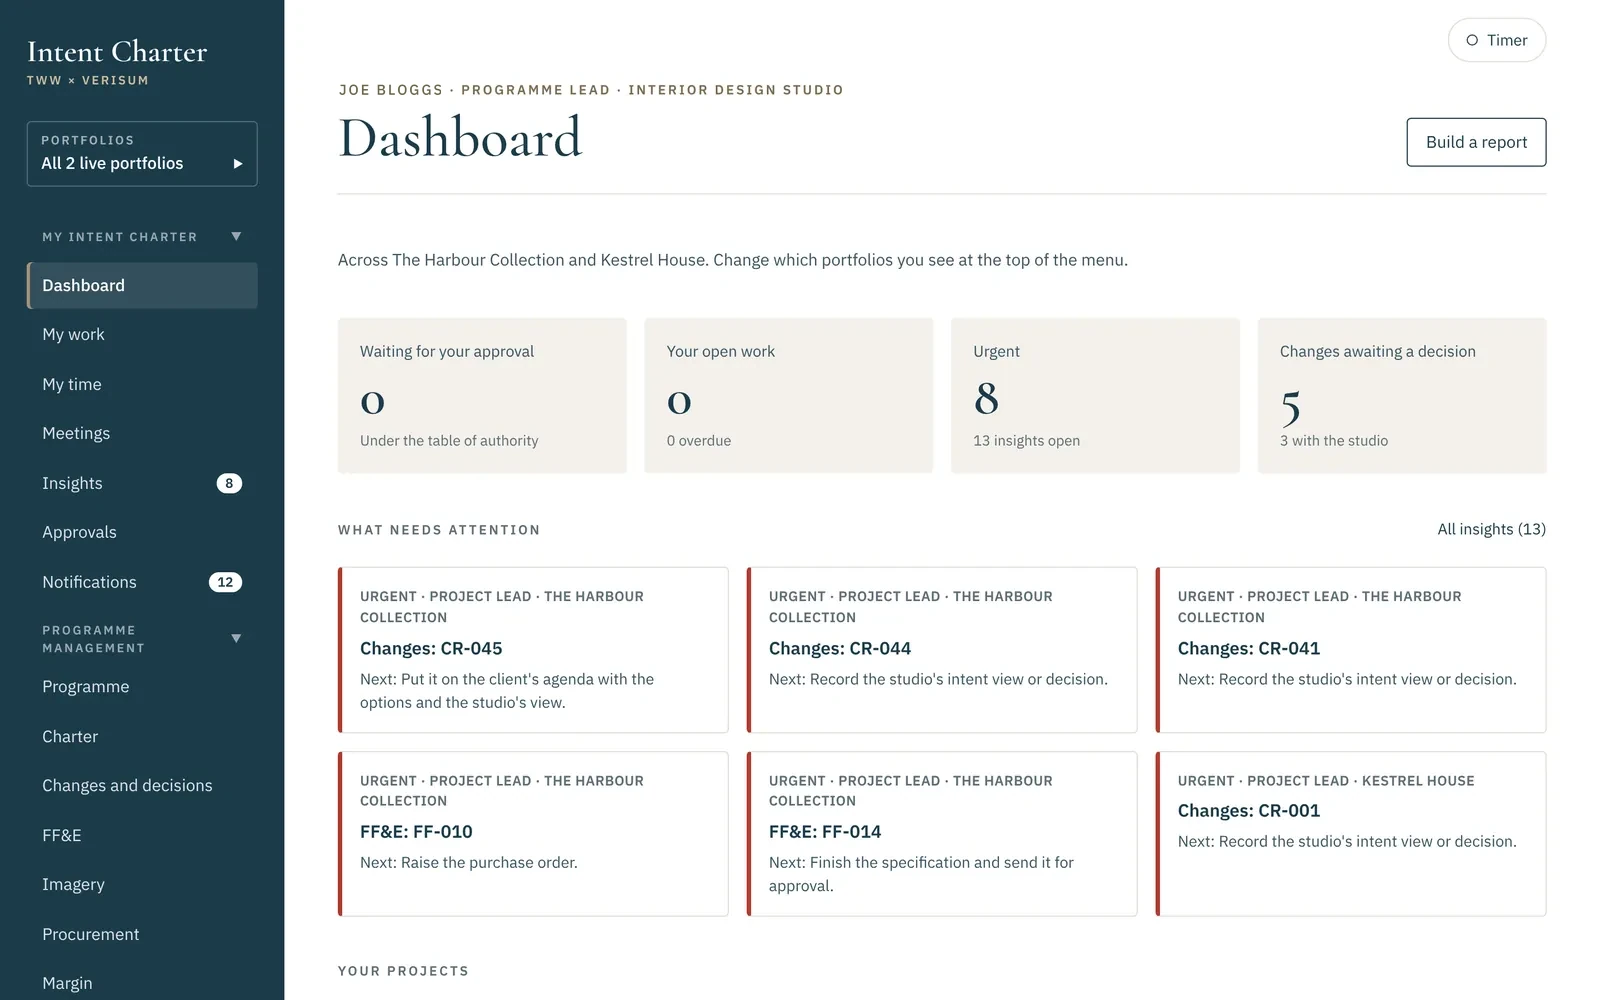Open Your open work card
1600x1000 pixels.
[788, 395]
